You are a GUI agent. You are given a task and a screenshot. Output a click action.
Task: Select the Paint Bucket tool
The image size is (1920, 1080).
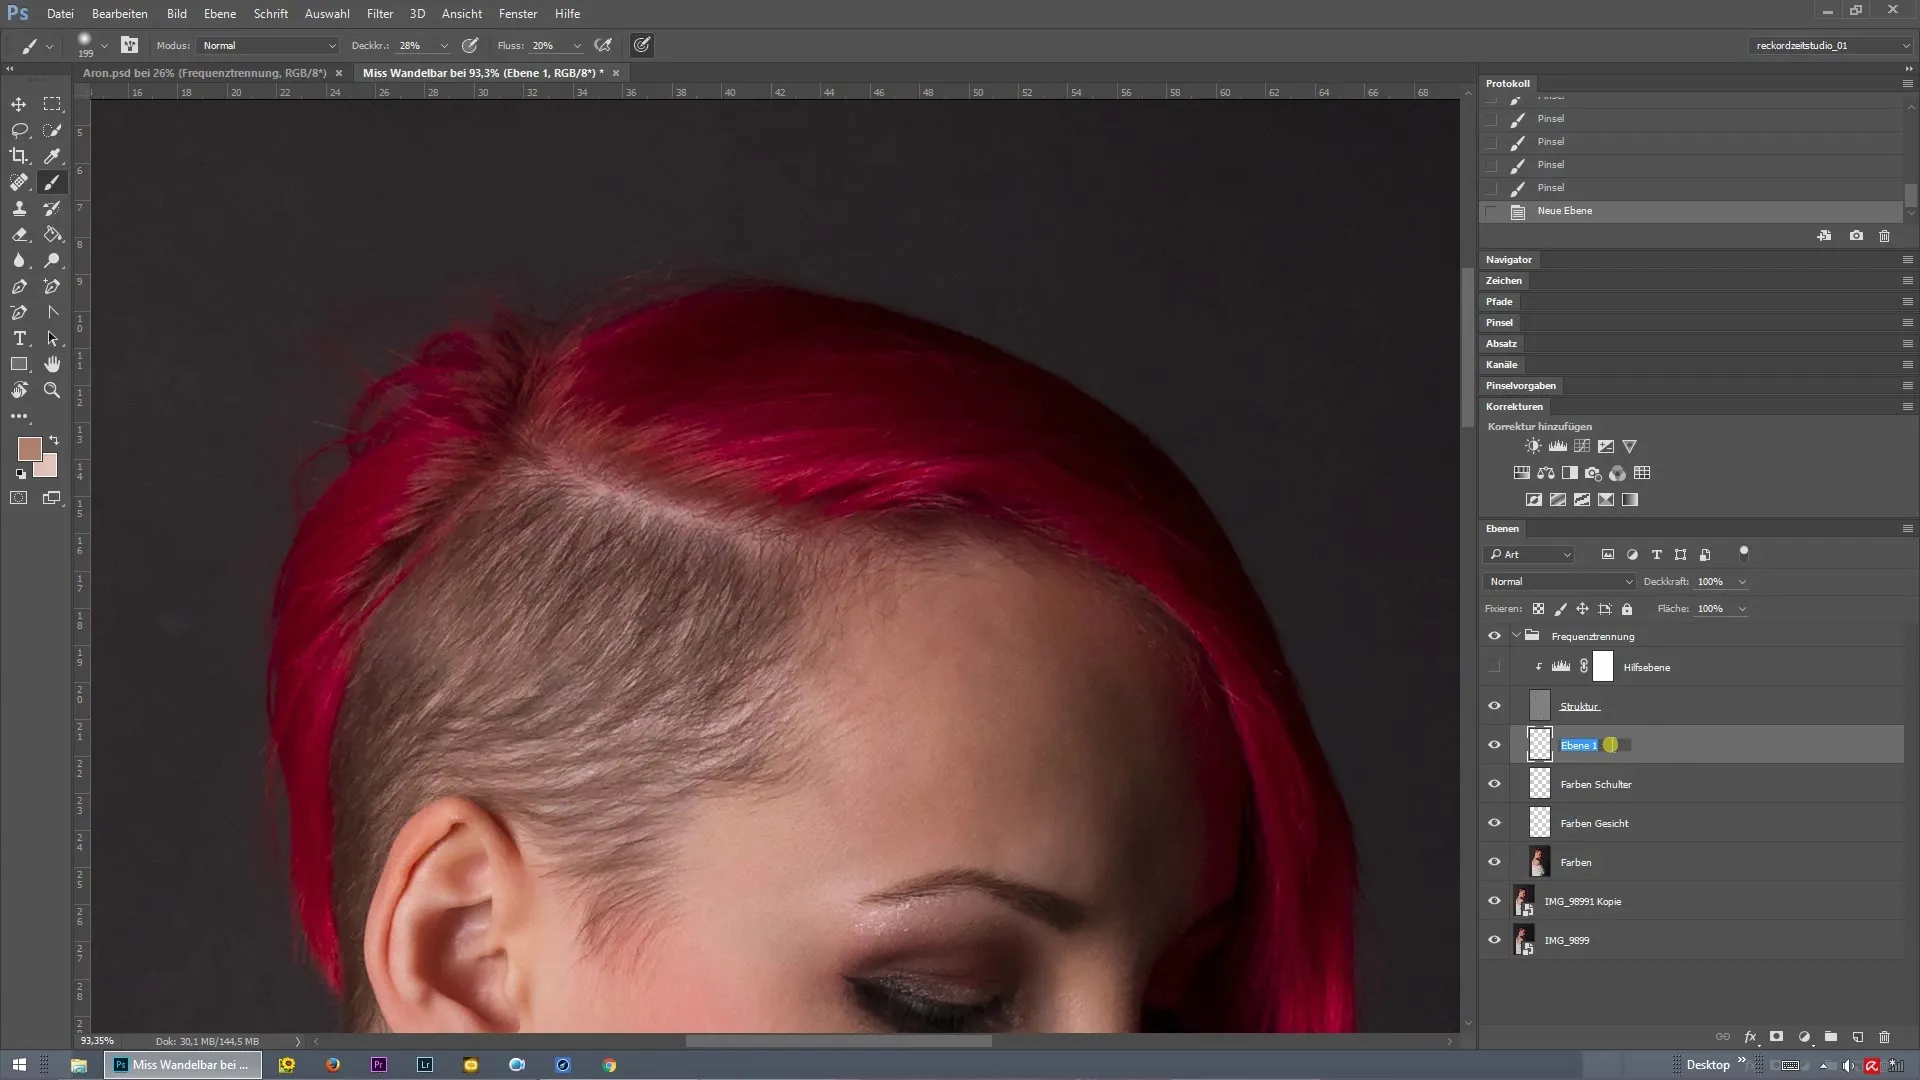coord(52,234)
